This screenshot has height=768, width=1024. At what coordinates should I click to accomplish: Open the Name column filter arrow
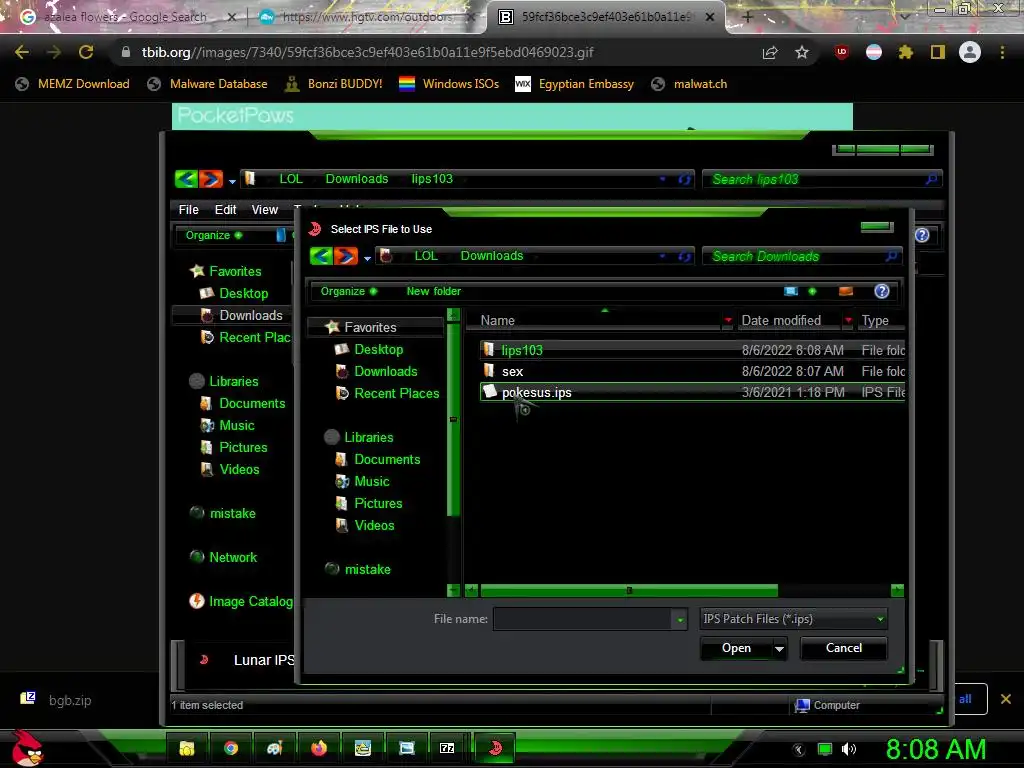coord(728,321)
